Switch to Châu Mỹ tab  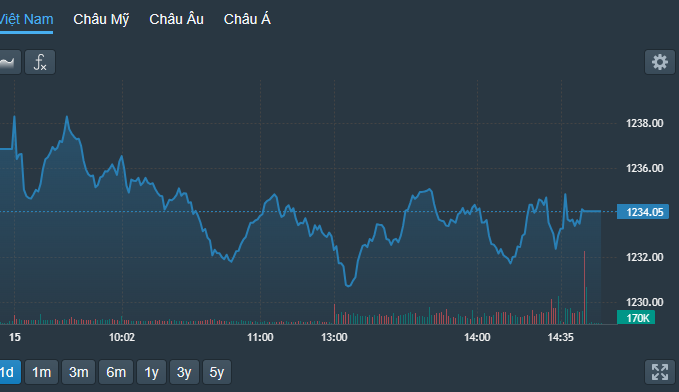[101, 19]
